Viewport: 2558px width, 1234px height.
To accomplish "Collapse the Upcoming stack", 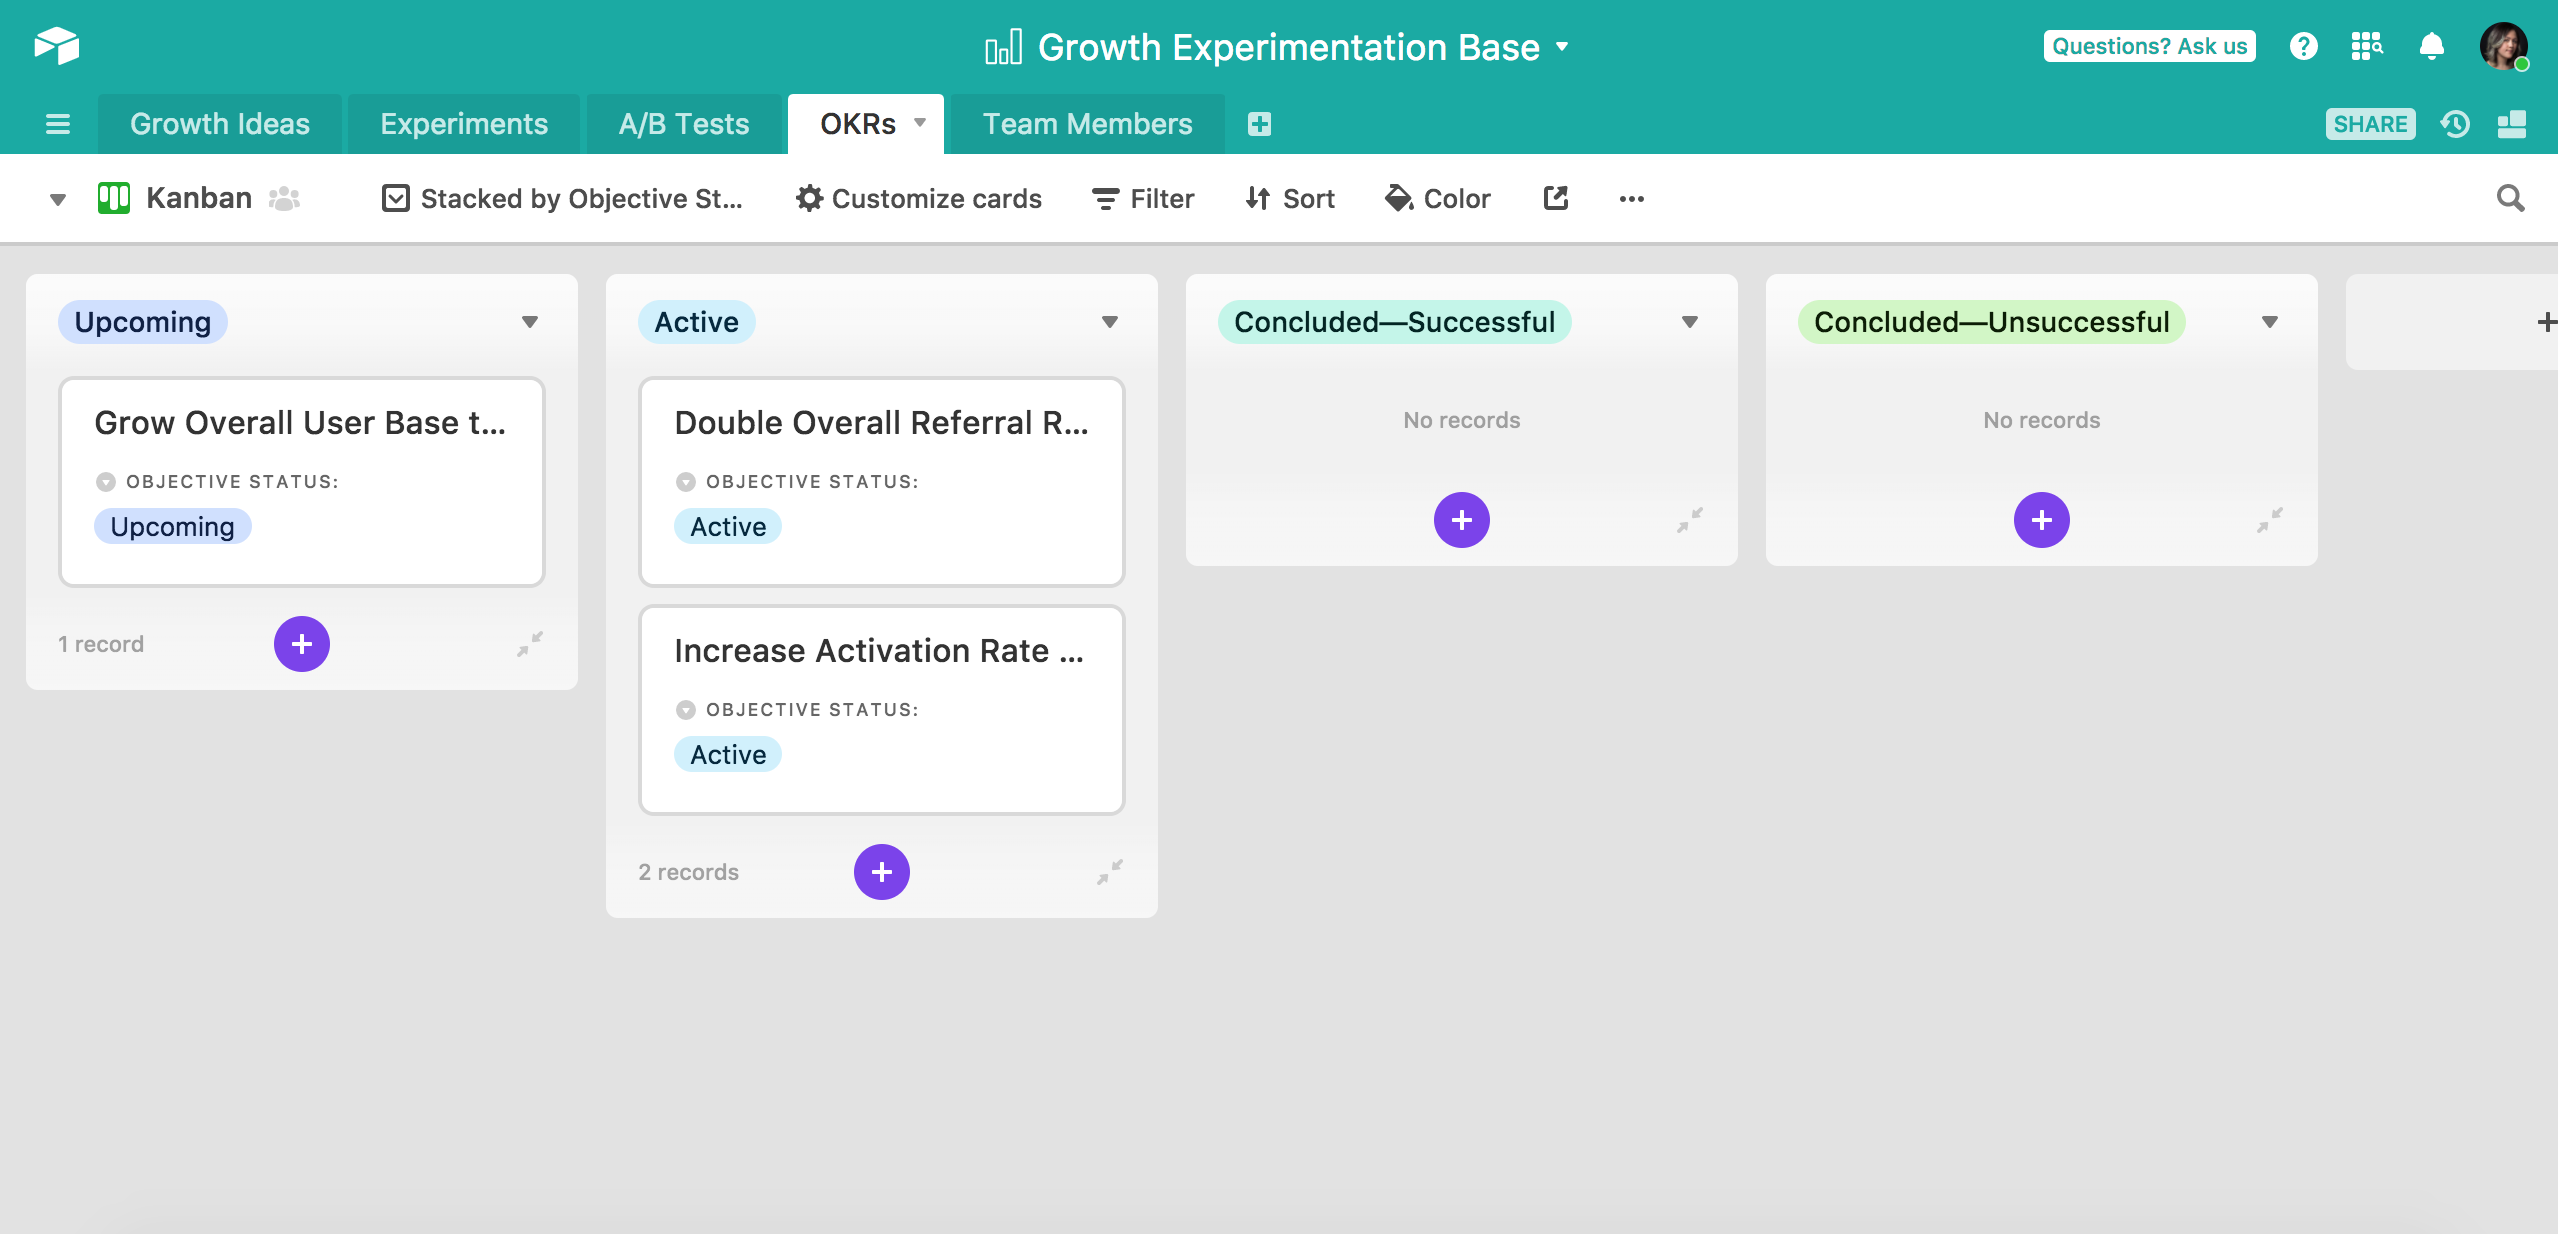I will pyautogui.click(x=529, y=644).
